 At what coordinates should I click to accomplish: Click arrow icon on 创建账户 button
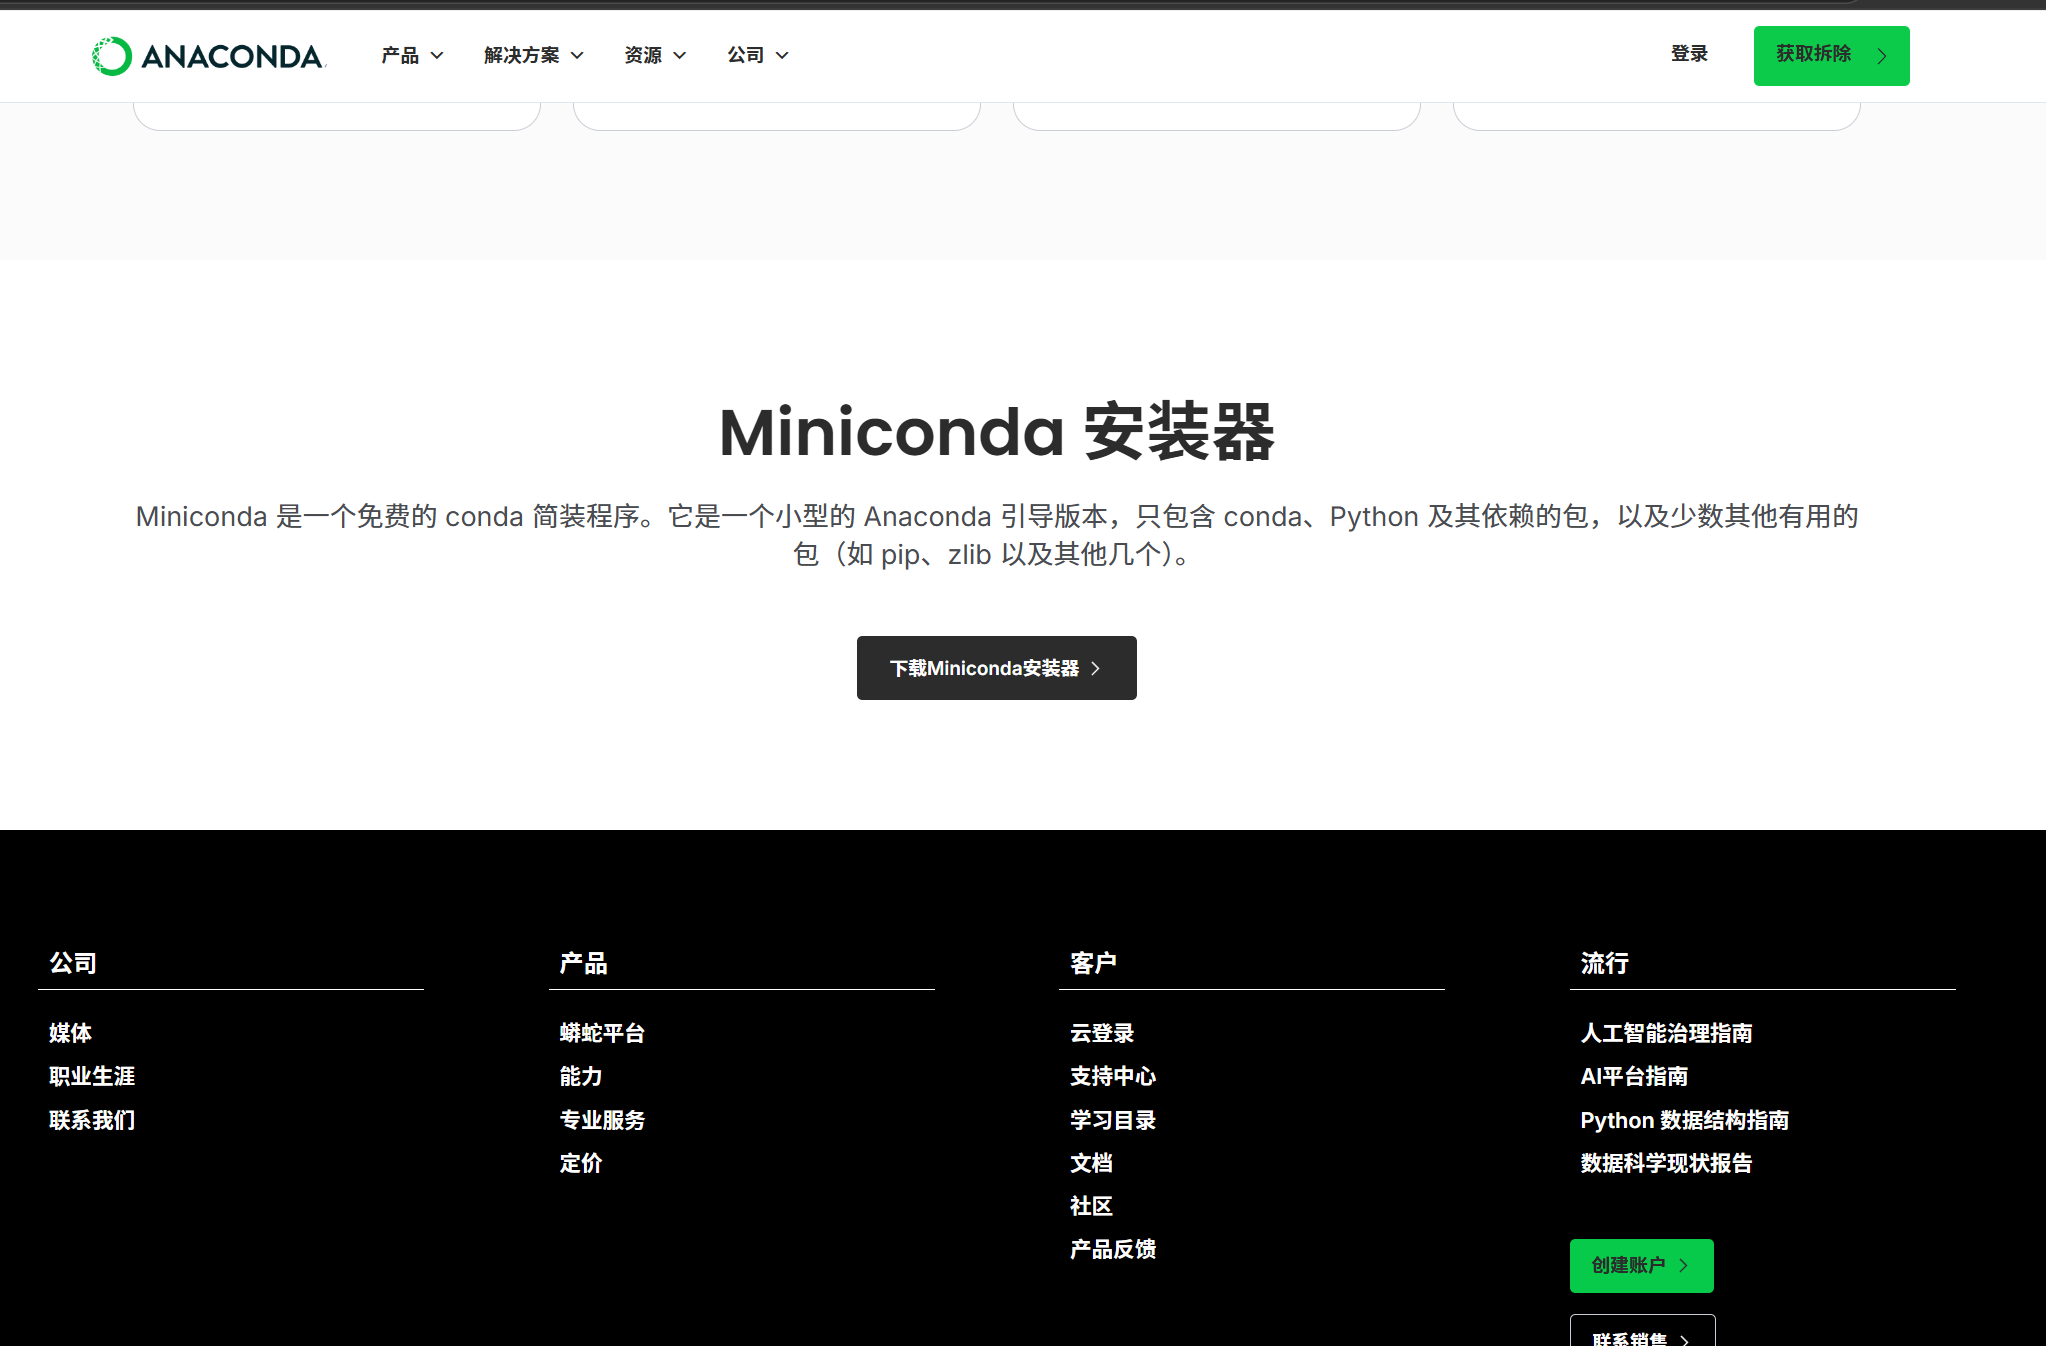click(x=1684, y=1265)
